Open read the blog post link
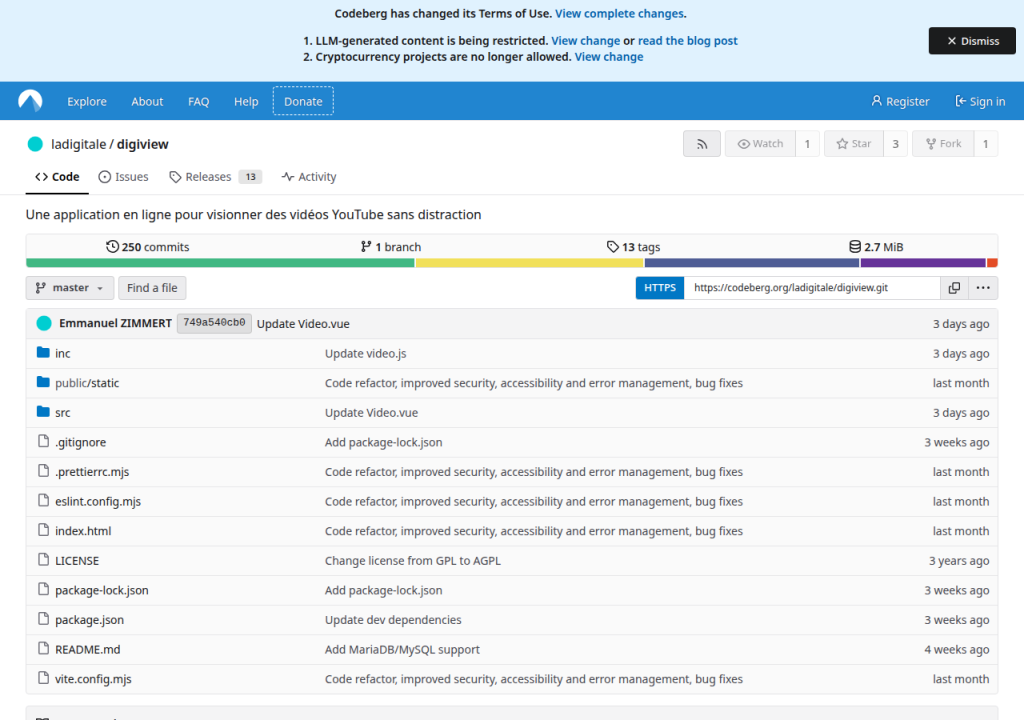 click(x=688, y=41)
